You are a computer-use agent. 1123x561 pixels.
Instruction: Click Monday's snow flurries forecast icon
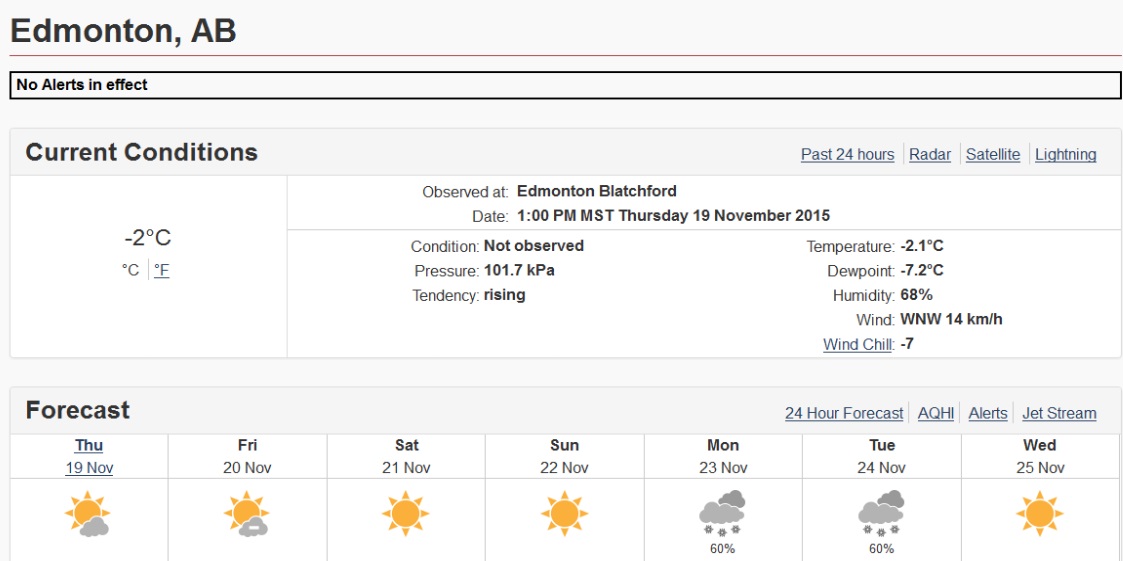pyautogui.click(x=722, y=512)
